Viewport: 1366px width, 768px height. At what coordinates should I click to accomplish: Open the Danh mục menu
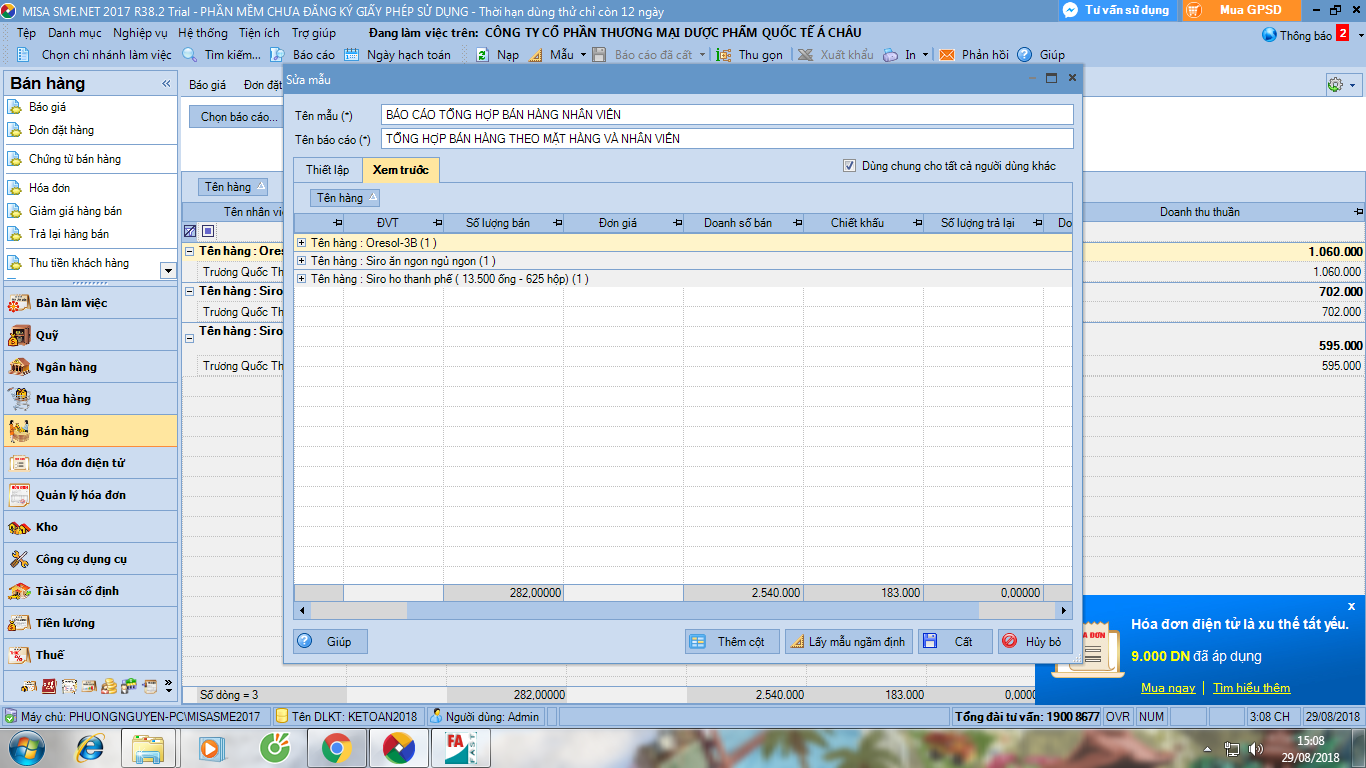pyautogui.click(x=75, y=33)
